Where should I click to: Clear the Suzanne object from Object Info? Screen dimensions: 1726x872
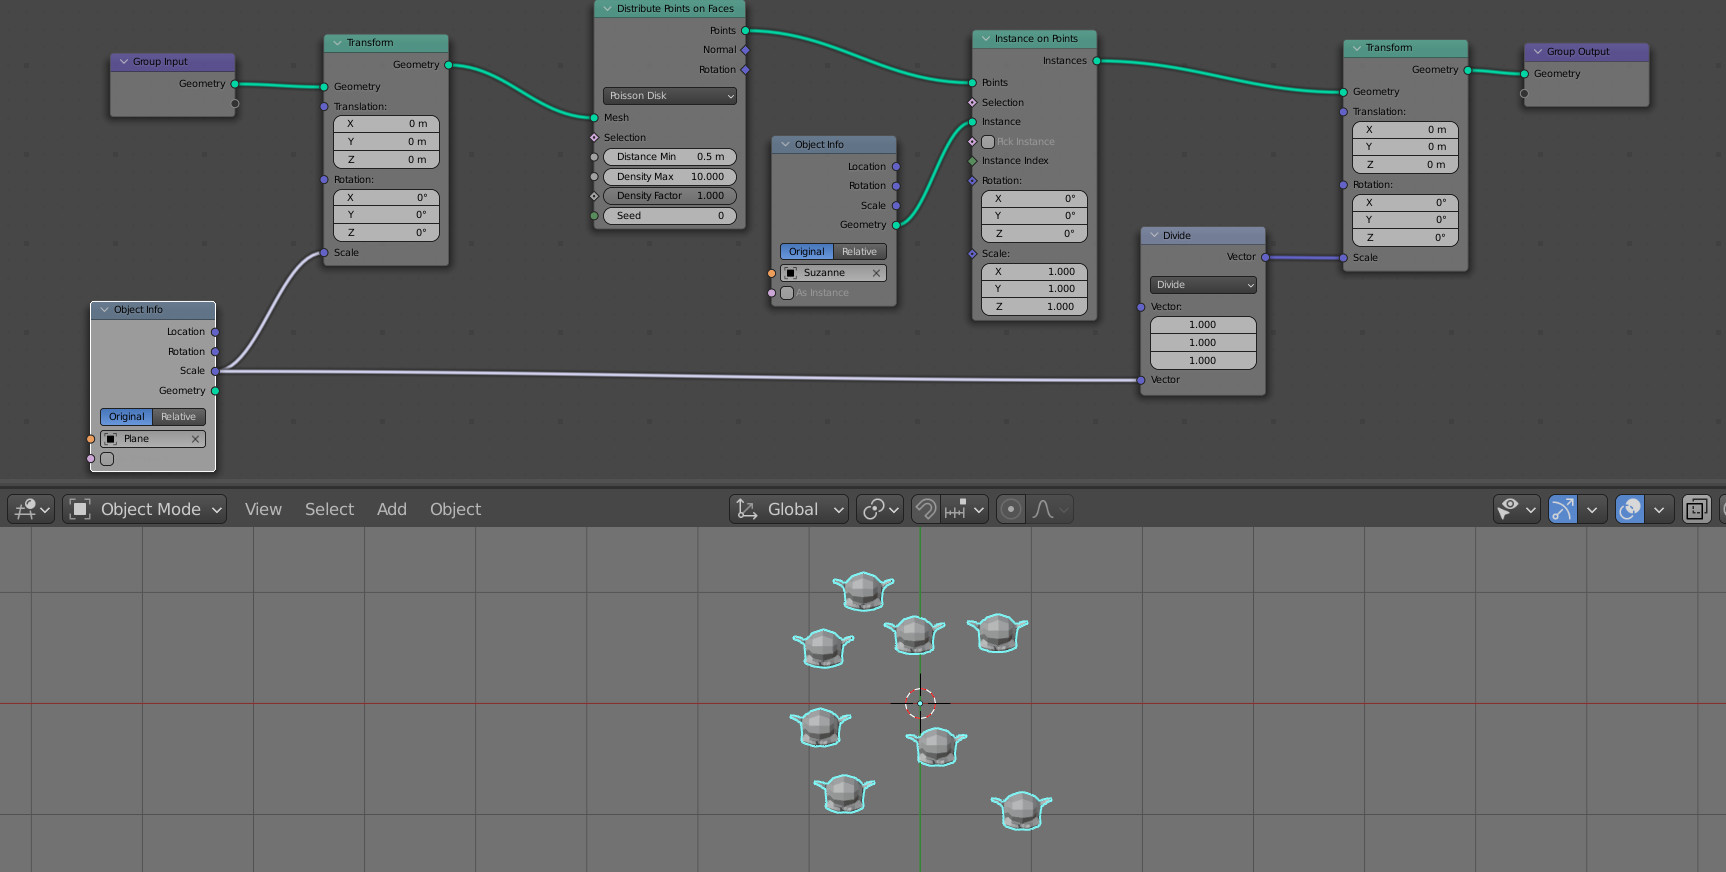[x=876, y=273]
